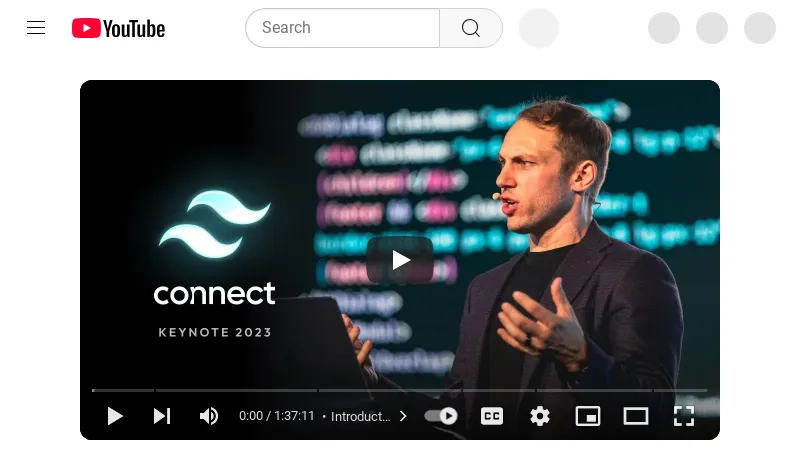
Task: Open the video settings gear
Action: tap(540, 416)
